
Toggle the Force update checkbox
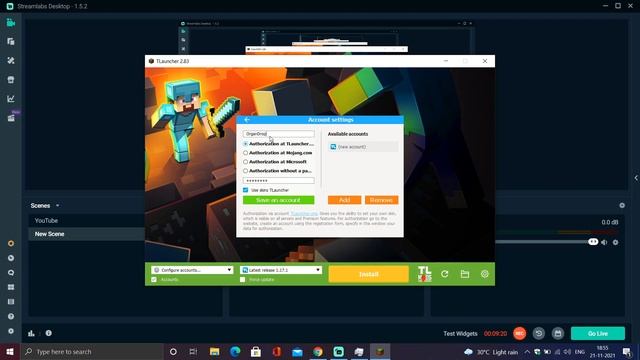pyautogui.click(x=242, y=280)
